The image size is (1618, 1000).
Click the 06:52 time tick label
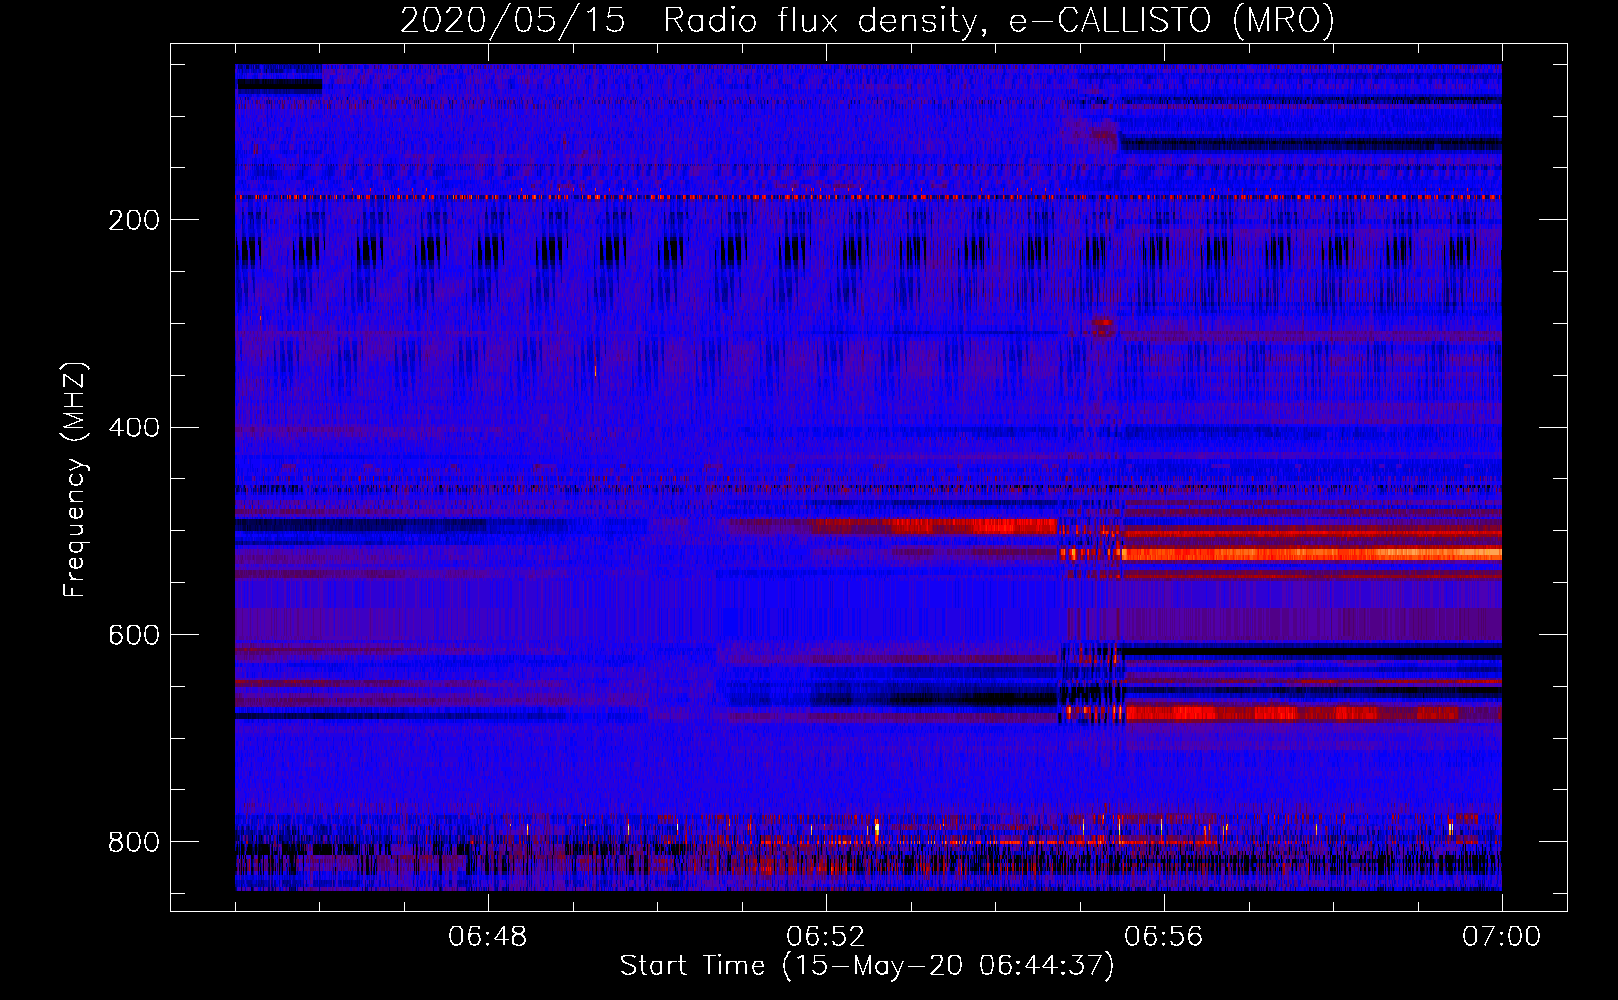tap(826, 937)
